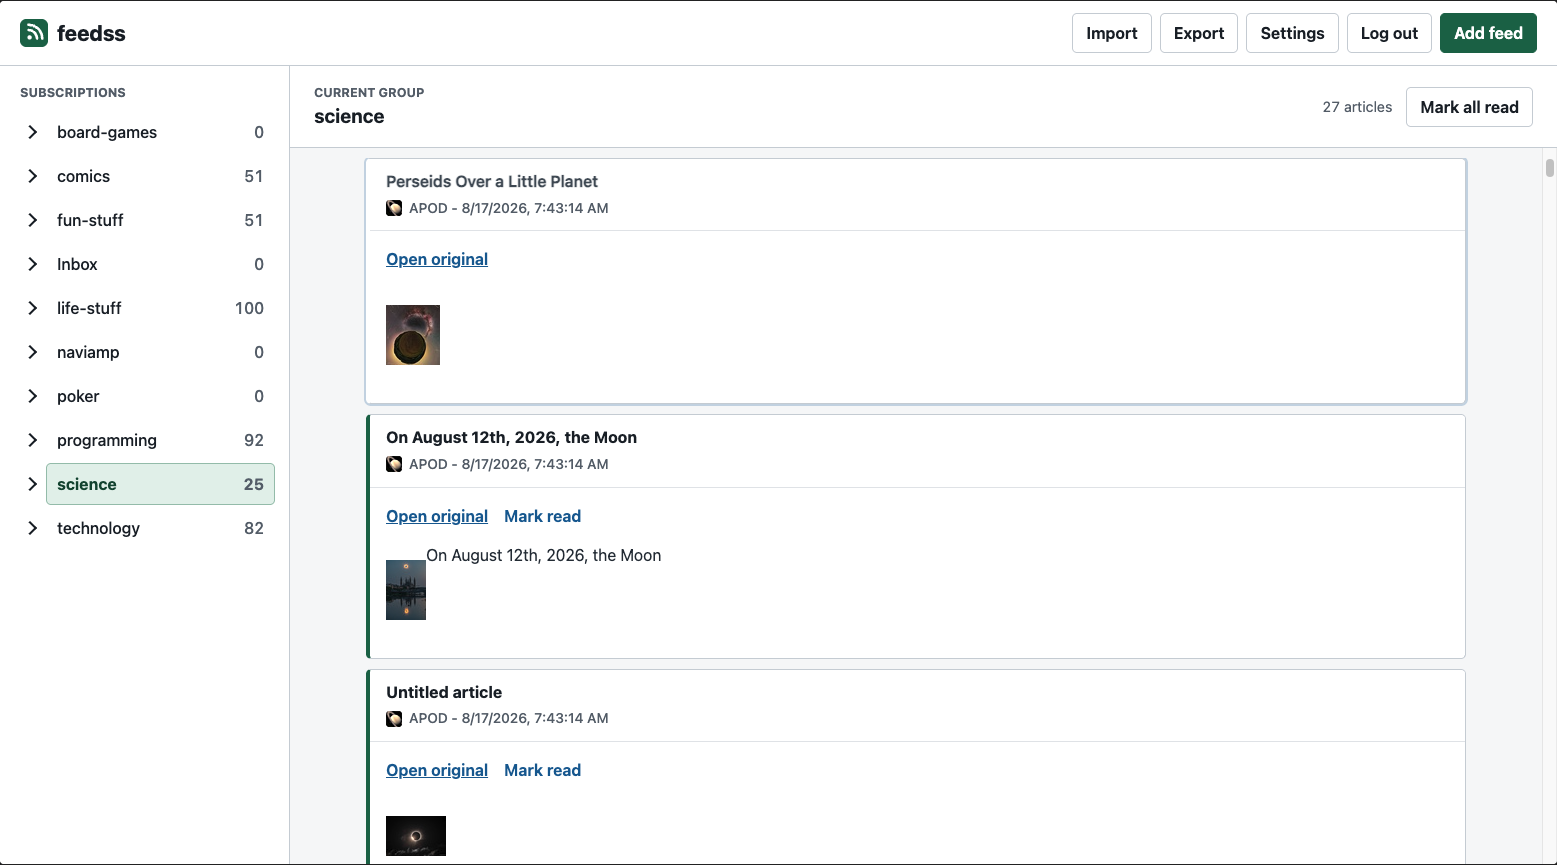The width and height of the screenshot is (1557, 865).
Task: Click APOD favicon under Perseids Over a Little Planet
Action: [394, 208]
